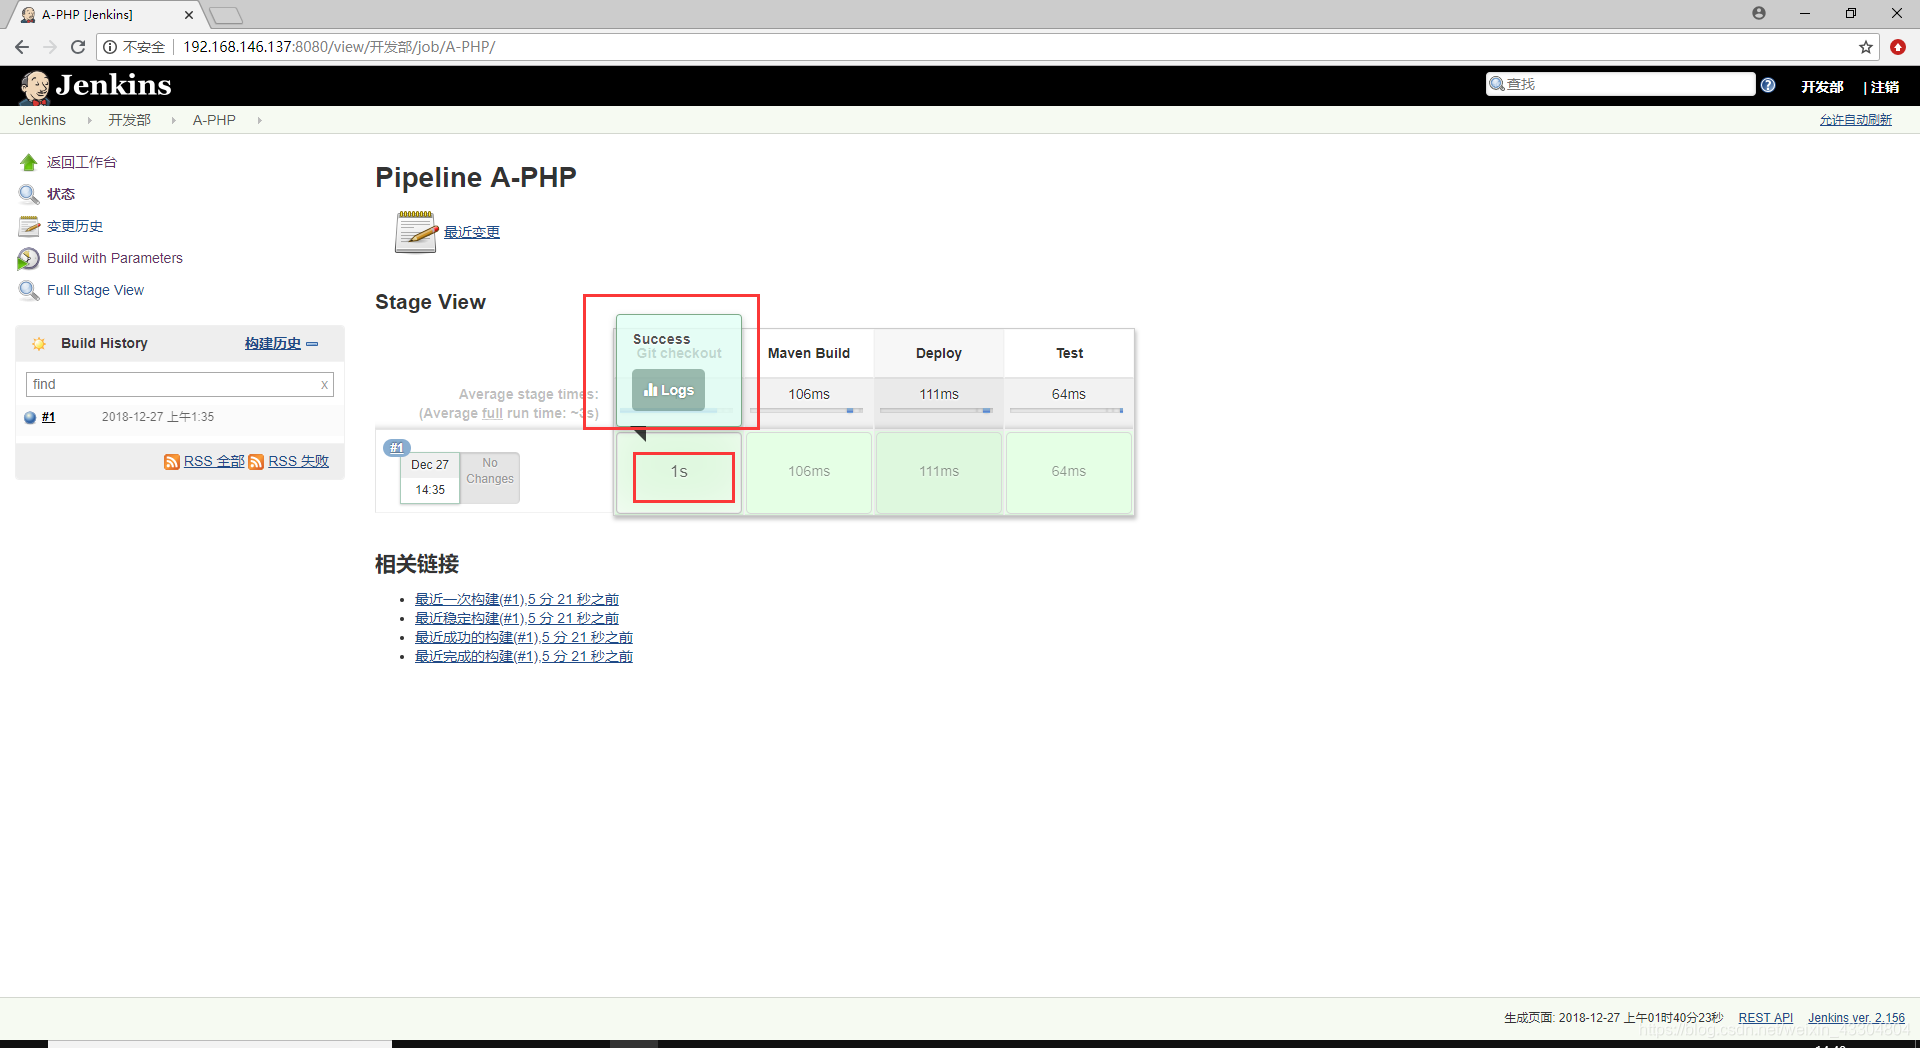Open the 最近变更 link
The image size is (1920, 1048).
pos(472,232)
